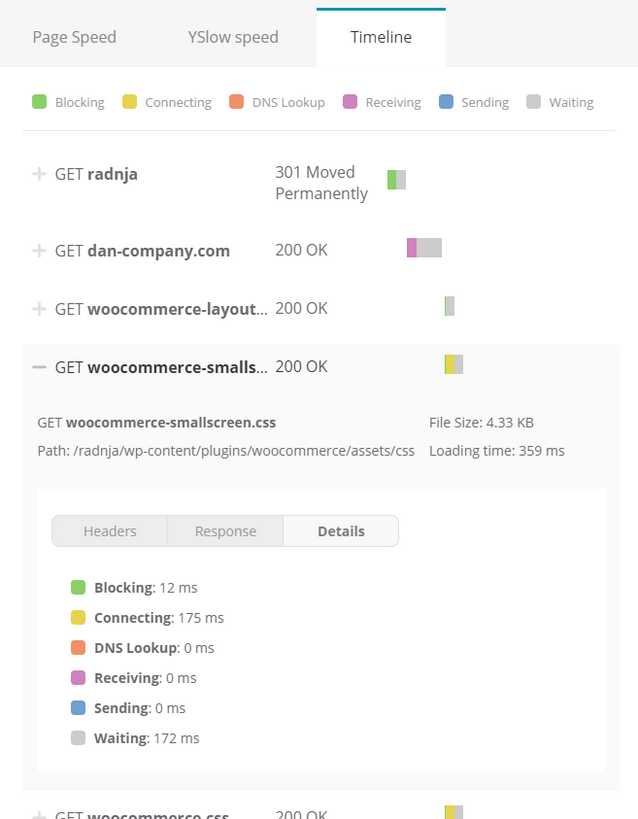The image size is (638, 819).
Task: Click the woocommerce-smallscreen timeline bar
Action: (x=454, y=365)
